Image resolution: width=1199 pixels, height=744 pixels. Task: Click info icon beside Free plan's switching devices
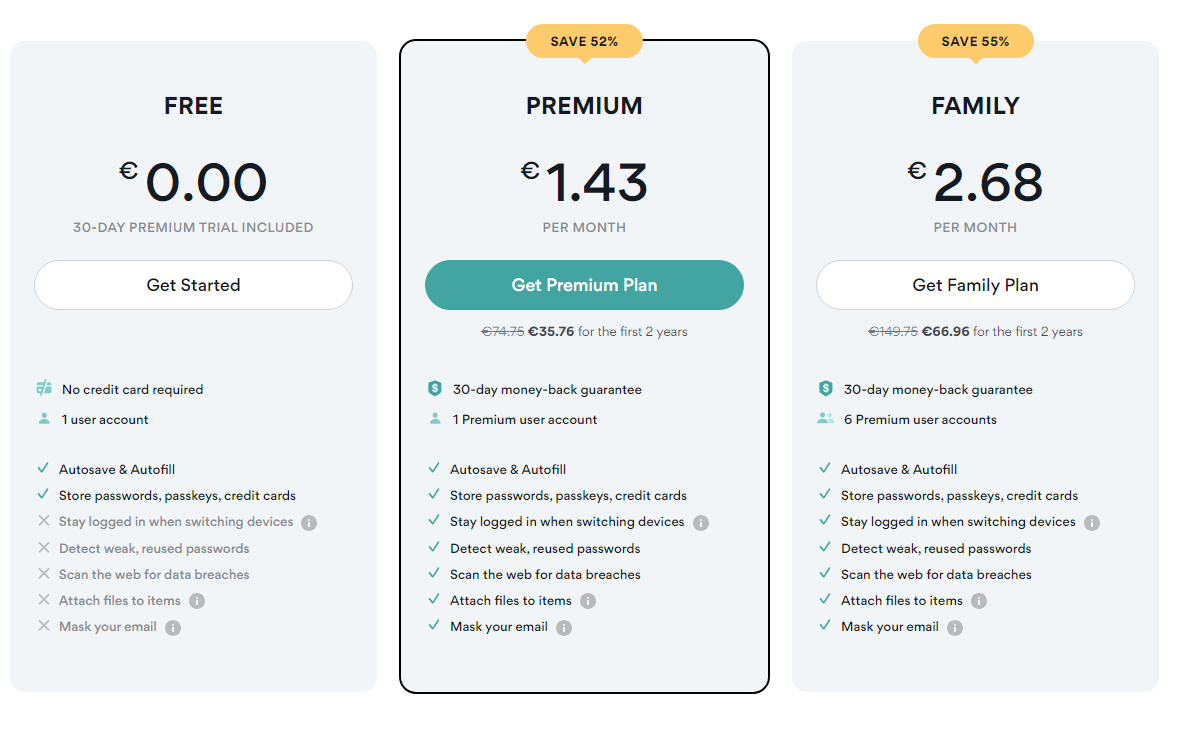[x=309, y=523]
